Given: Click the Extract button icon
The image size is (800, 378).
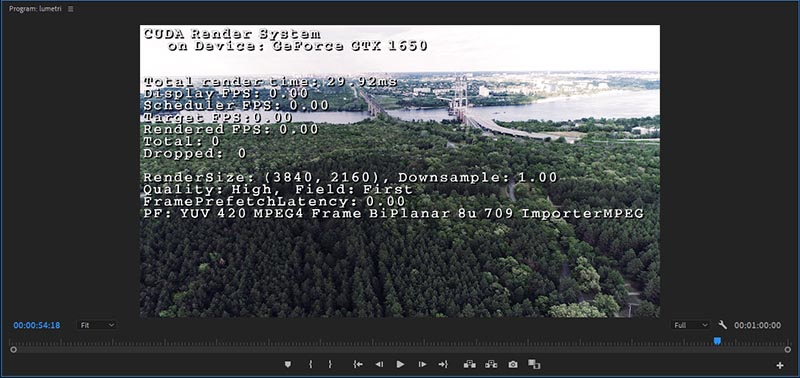Looking at the screenshot, I should [491, 364].
